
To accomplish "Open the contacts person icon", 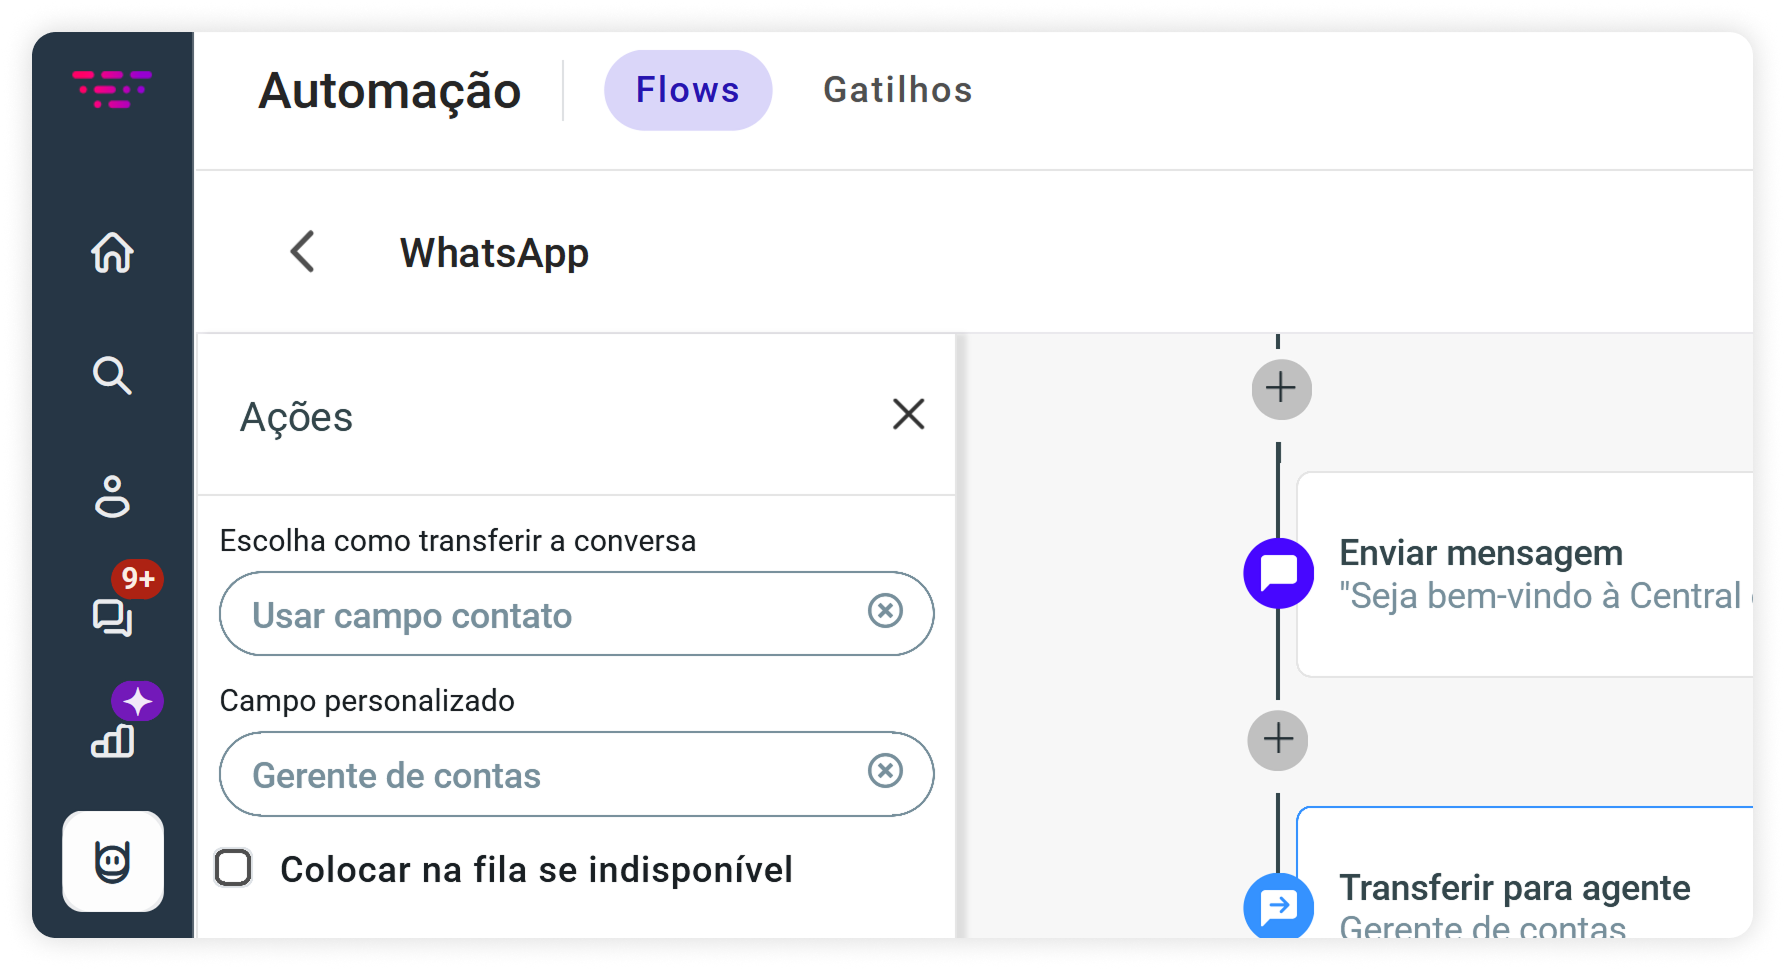I will (112, 496).
